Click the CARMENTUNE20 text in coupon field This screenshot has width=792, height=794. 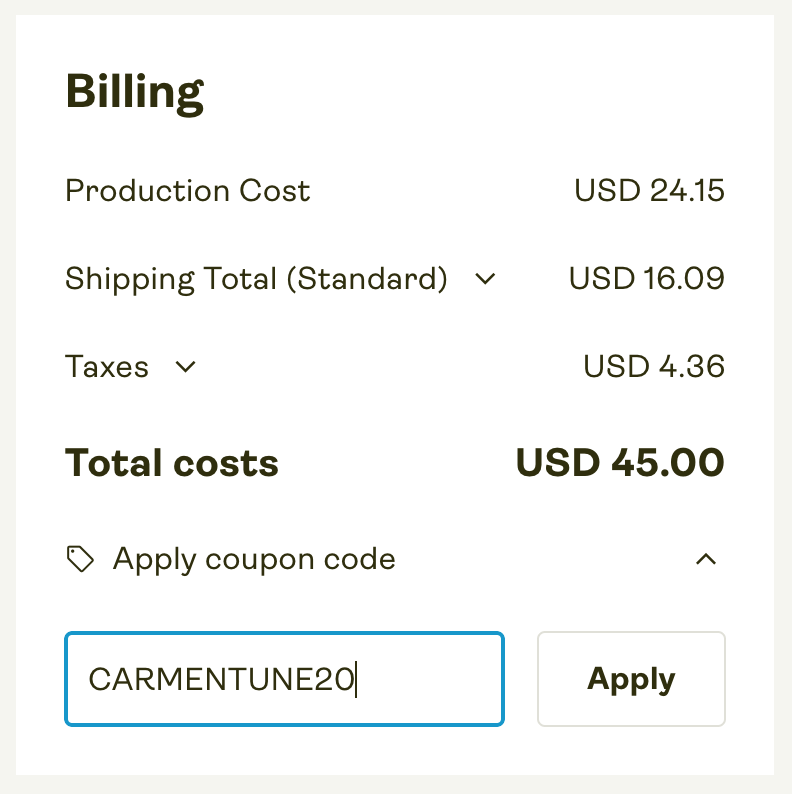point(221,680)
